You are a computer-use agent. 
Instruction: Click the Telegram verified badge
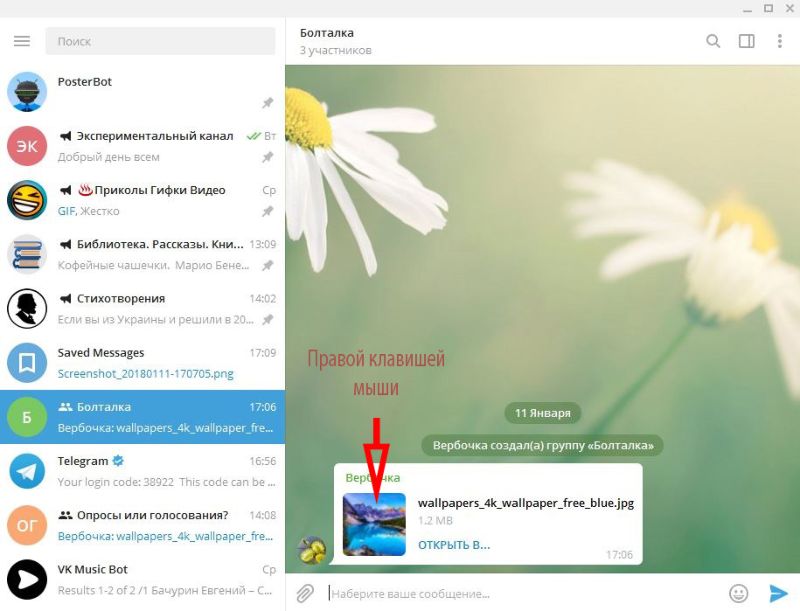click(x=118, y=461)
